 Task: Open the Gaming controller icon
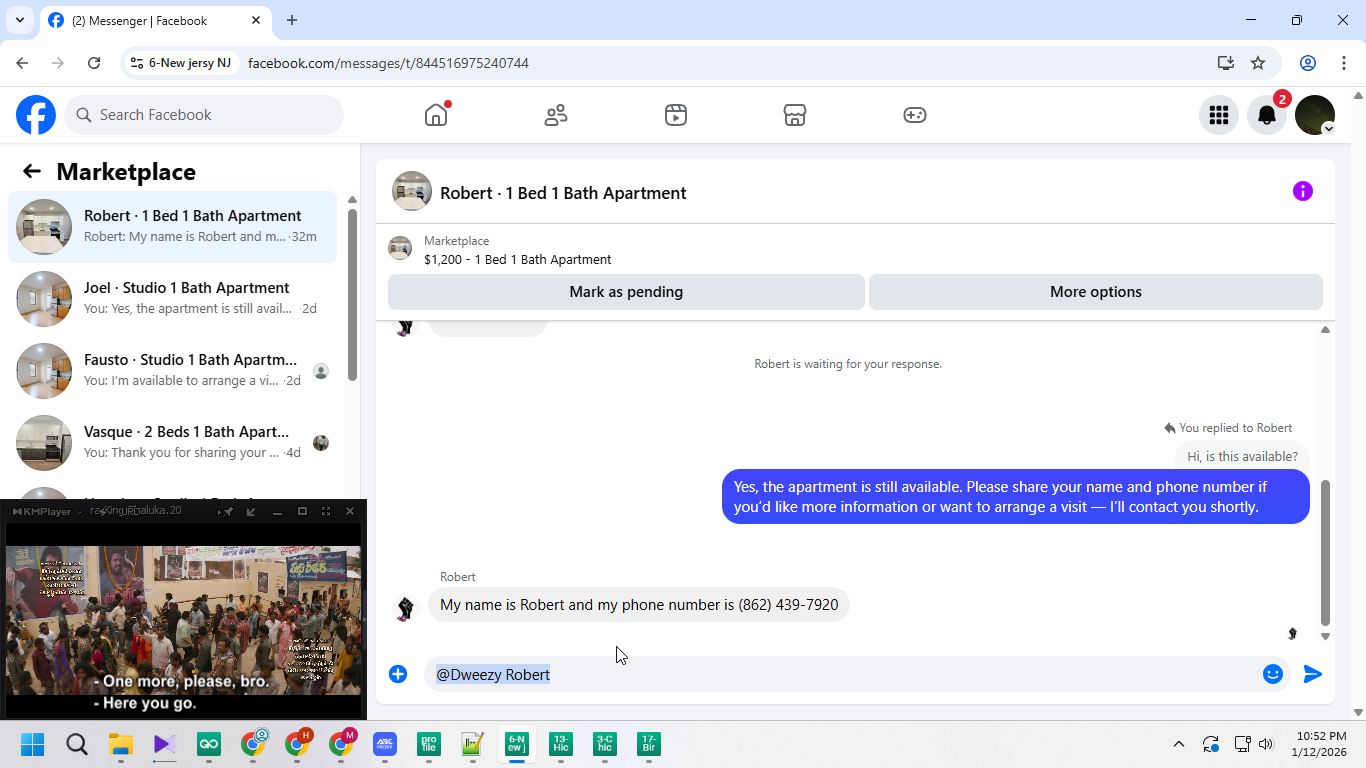click(x=915, y=115)
